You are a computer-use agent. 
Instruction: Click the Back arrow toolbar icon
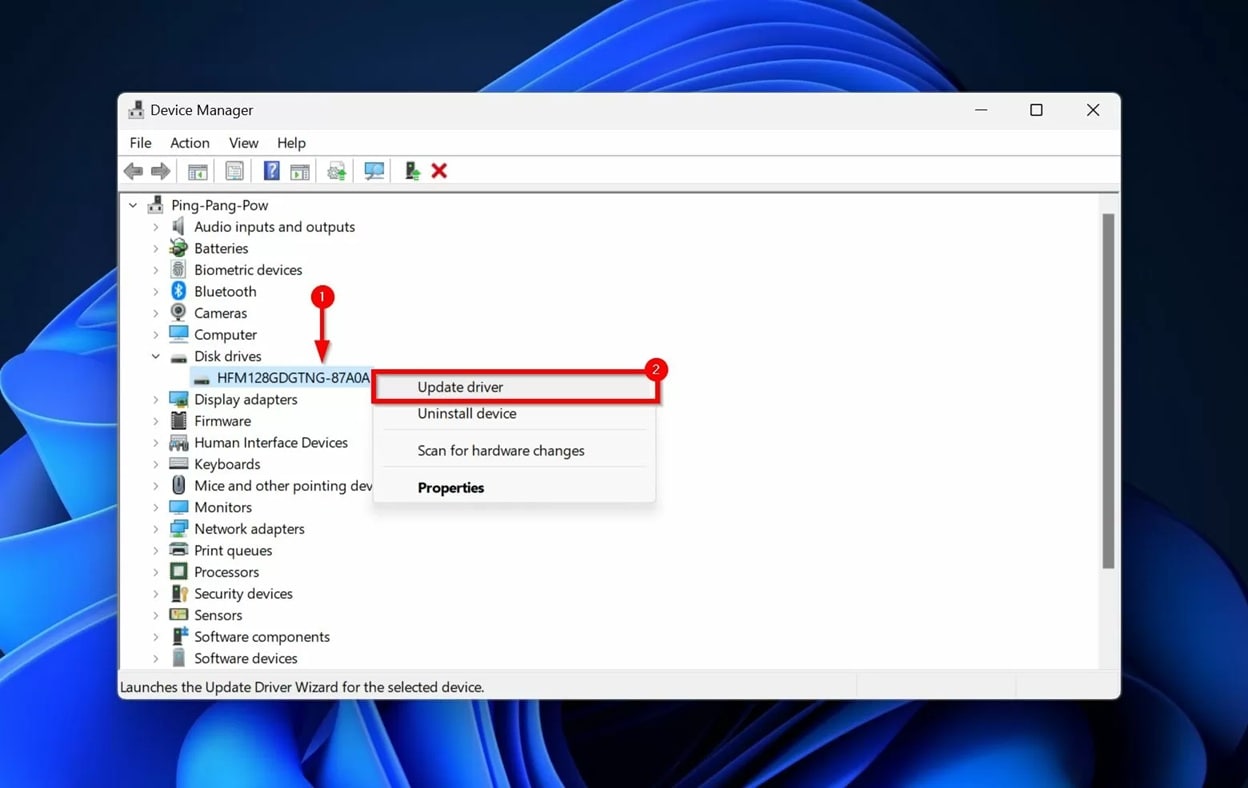point(133,171)
